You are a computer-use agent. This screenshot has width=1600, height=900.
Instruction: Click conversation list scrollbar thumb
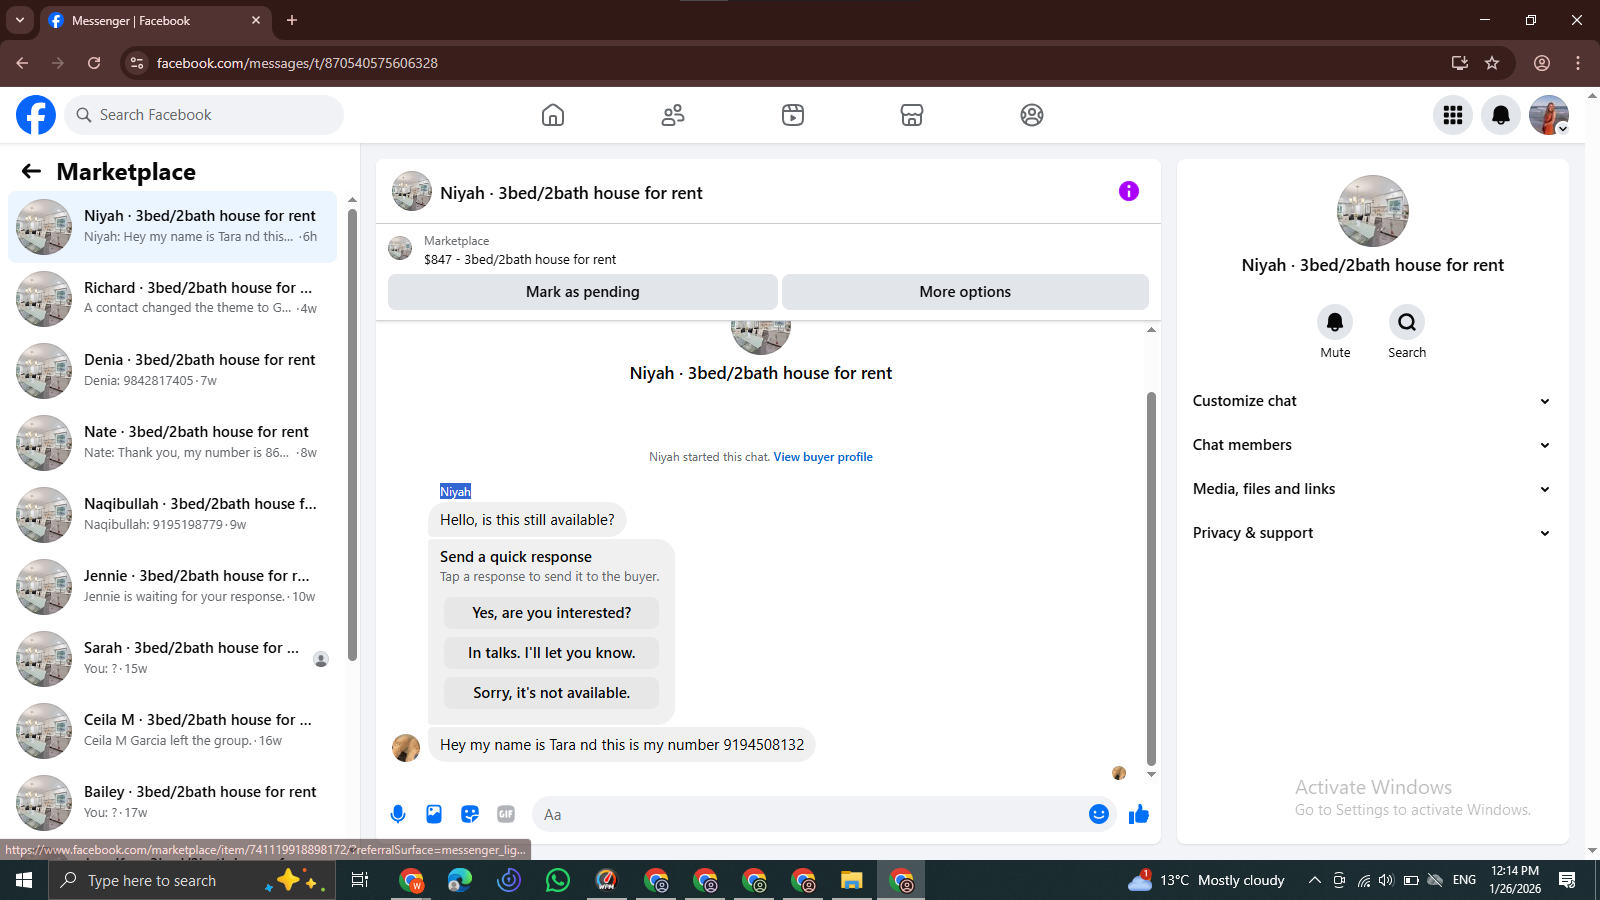[352, 434]
